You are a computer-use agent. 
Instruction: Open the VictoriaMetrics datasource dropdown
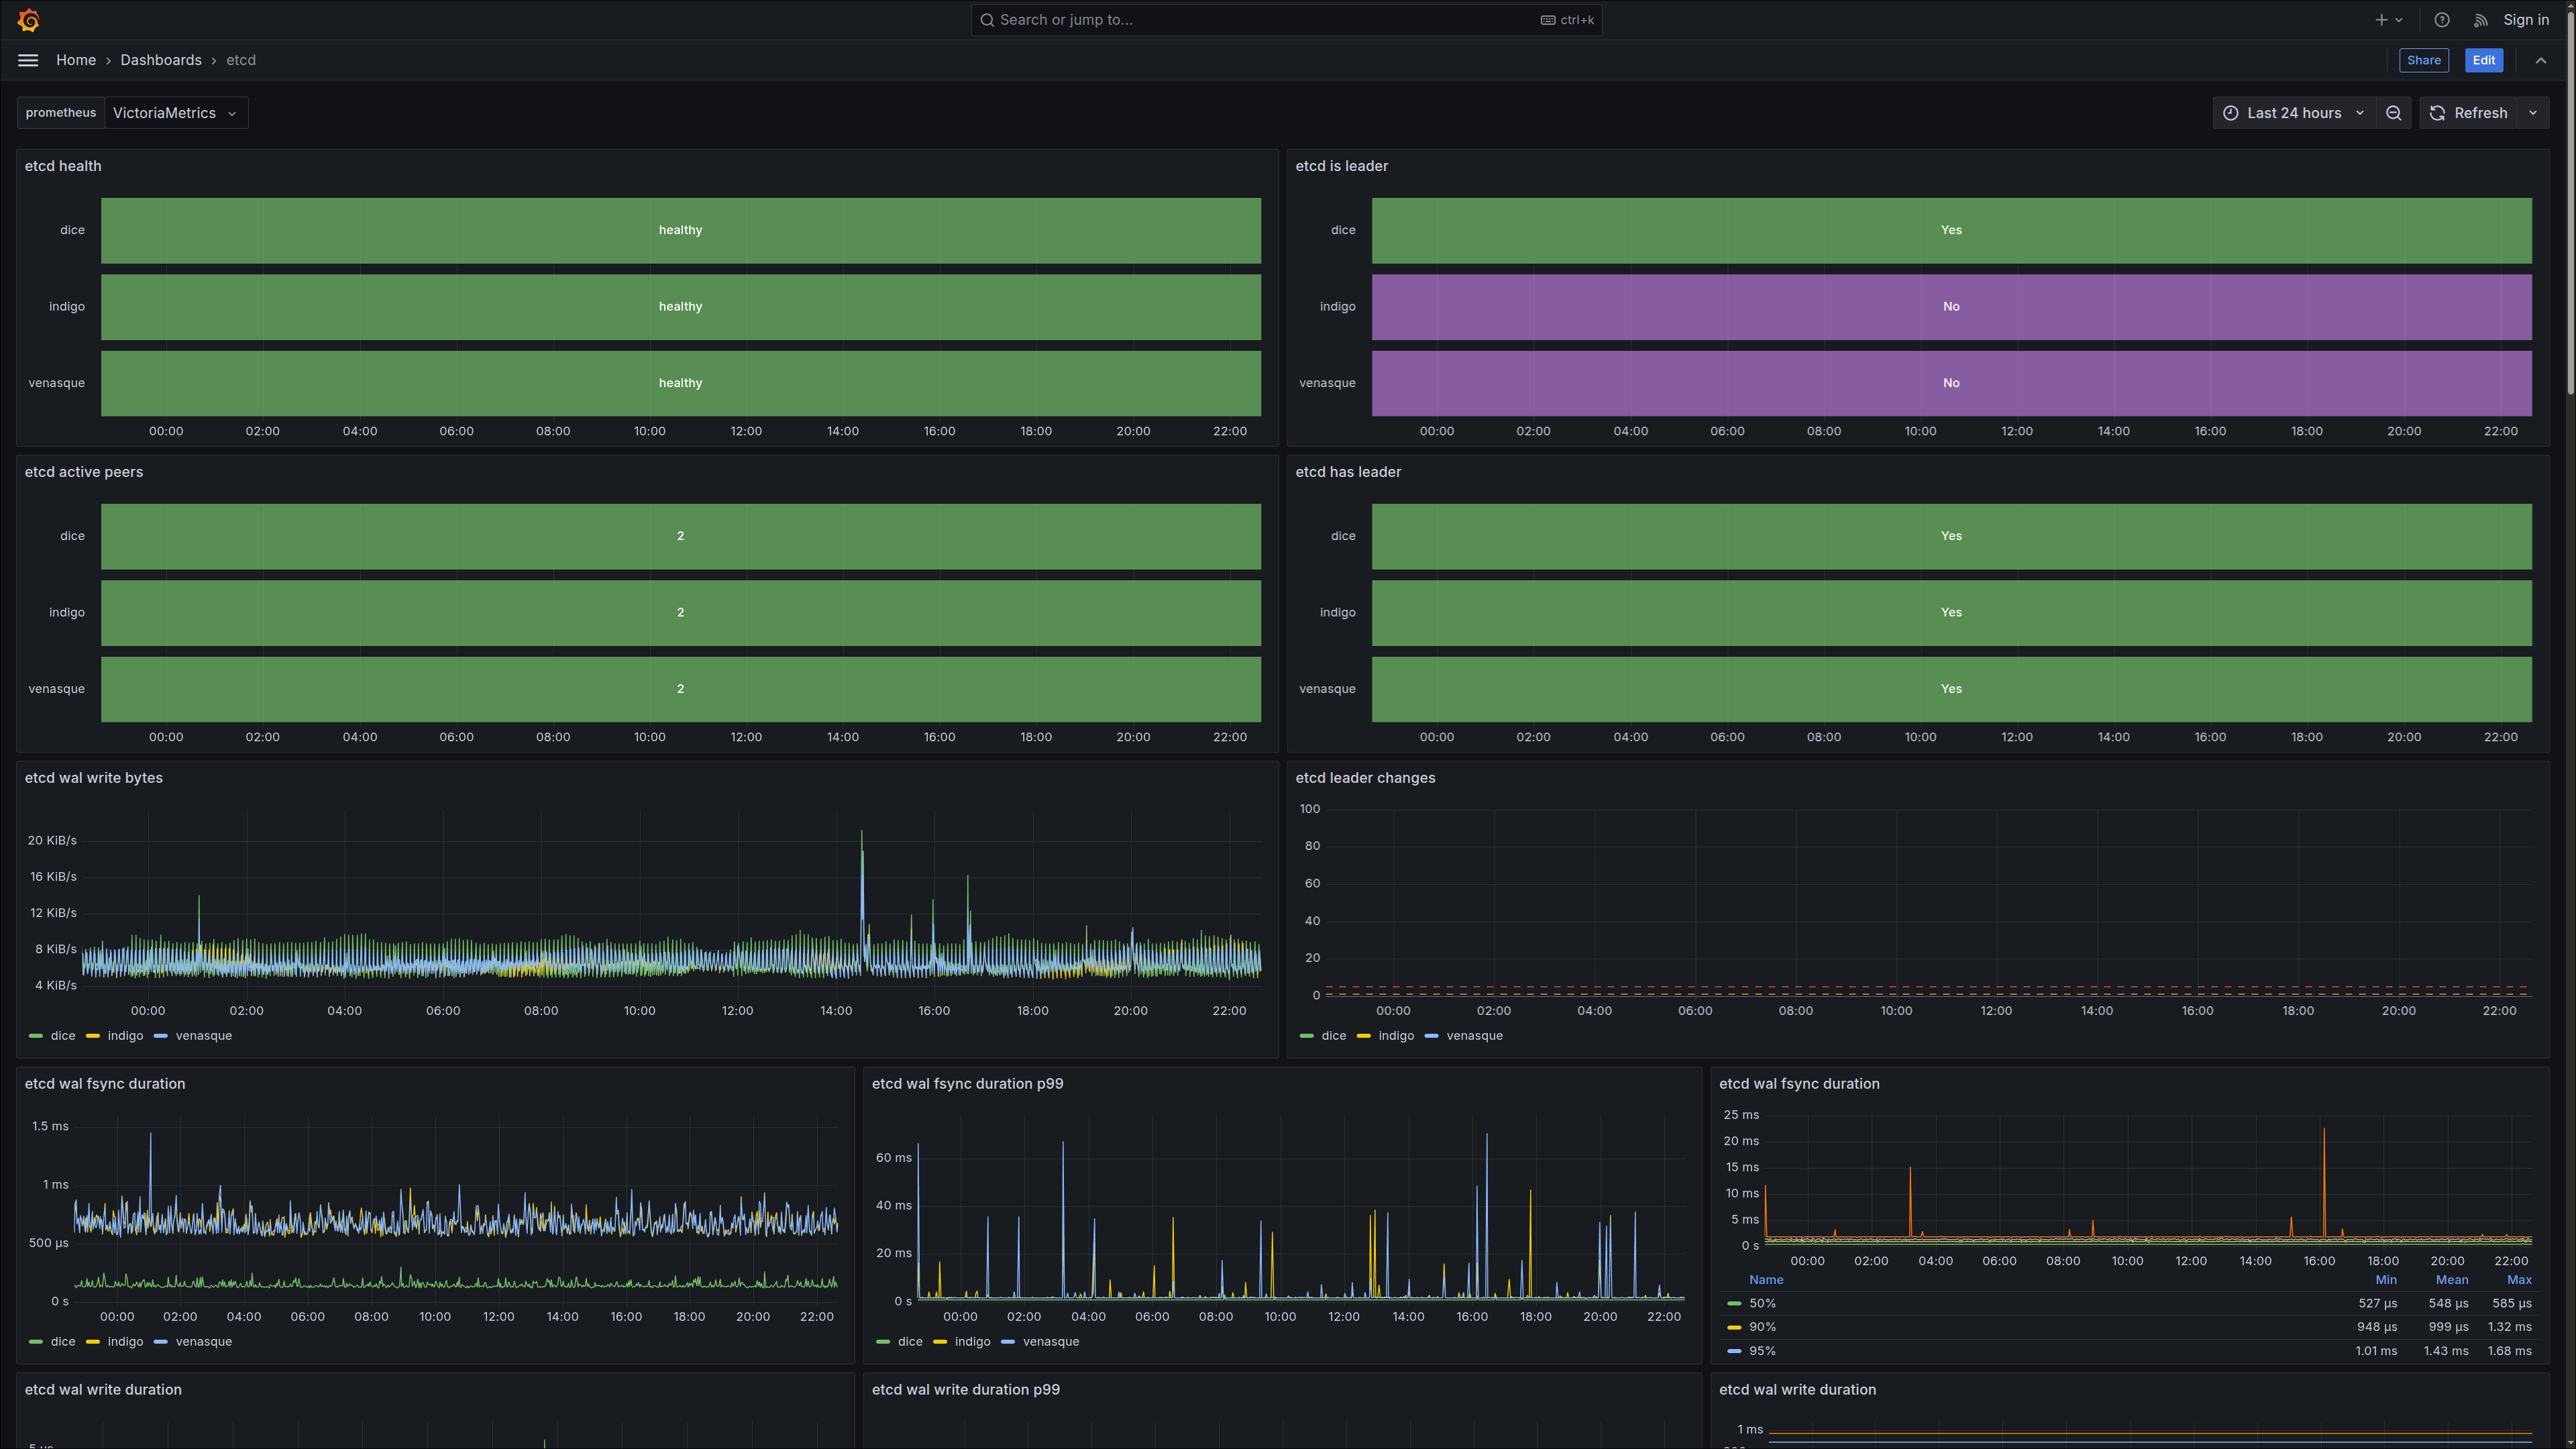point(175,113)
